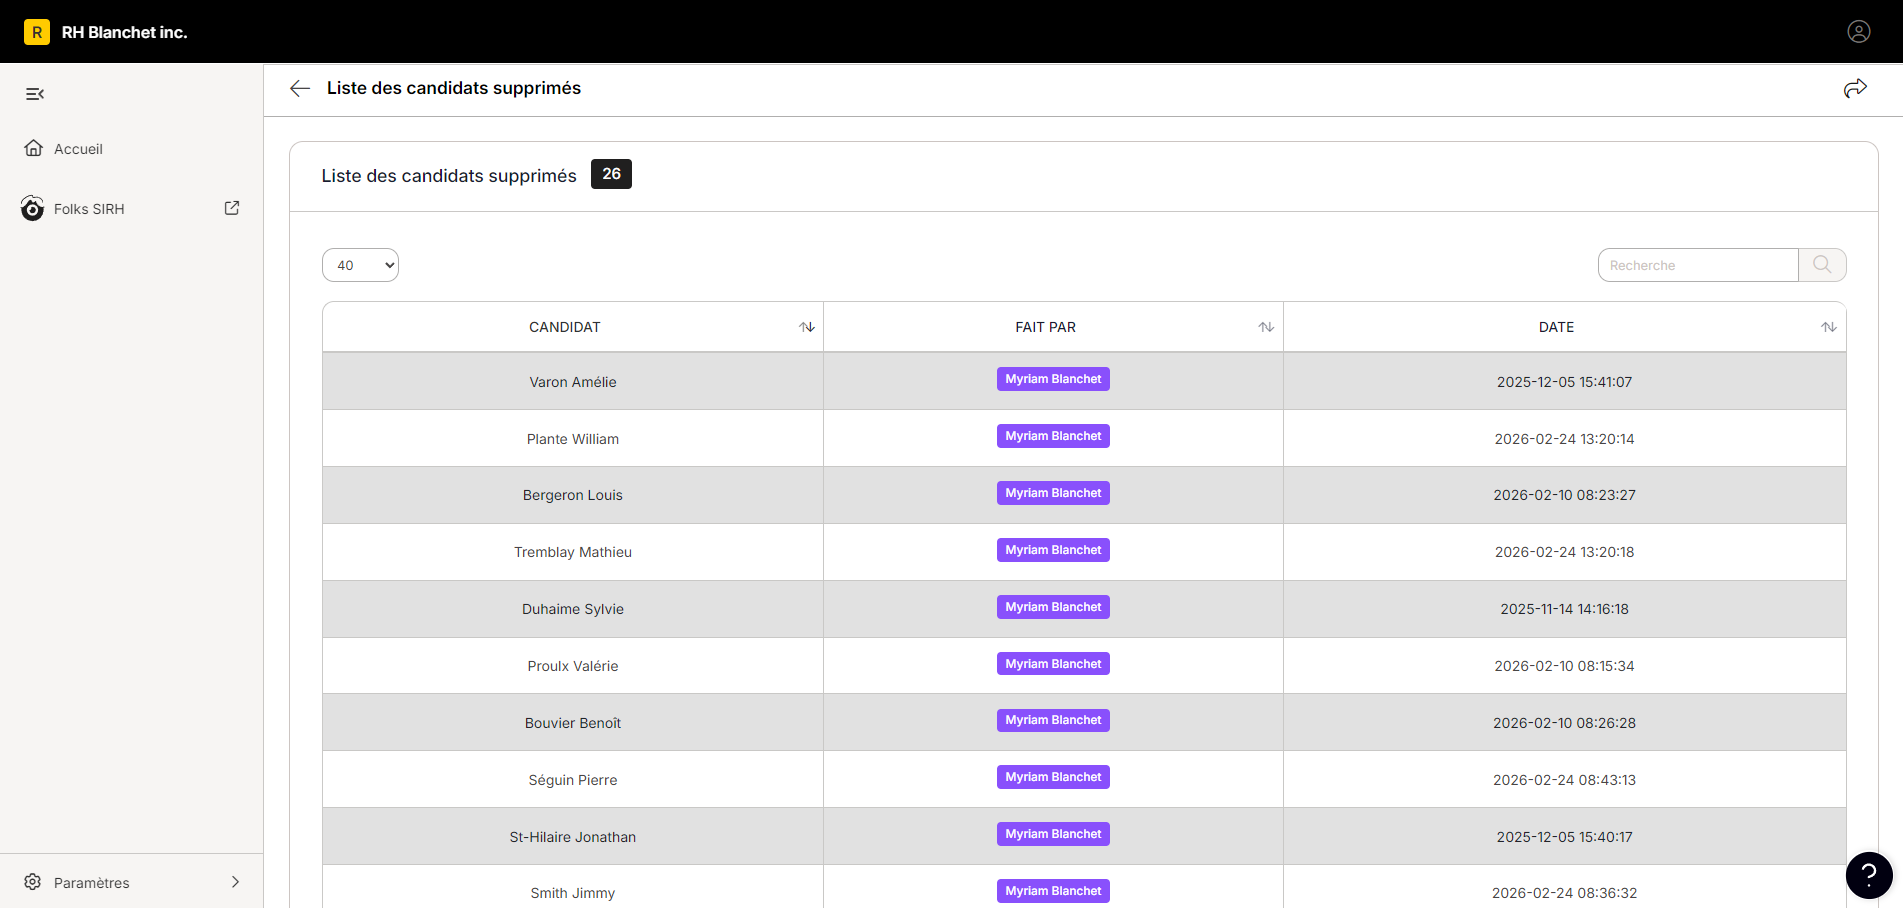Click the share arrow icon
This screenshot has width=1903, height=908.
point(1855,89)
